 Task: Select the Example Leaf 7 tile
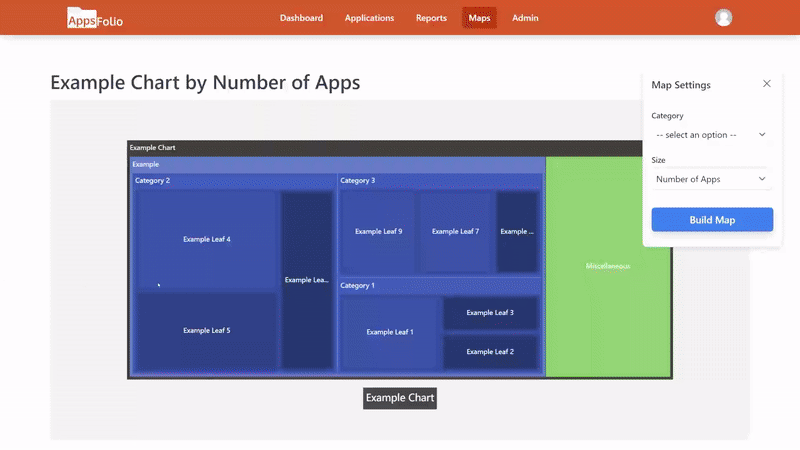455,231
